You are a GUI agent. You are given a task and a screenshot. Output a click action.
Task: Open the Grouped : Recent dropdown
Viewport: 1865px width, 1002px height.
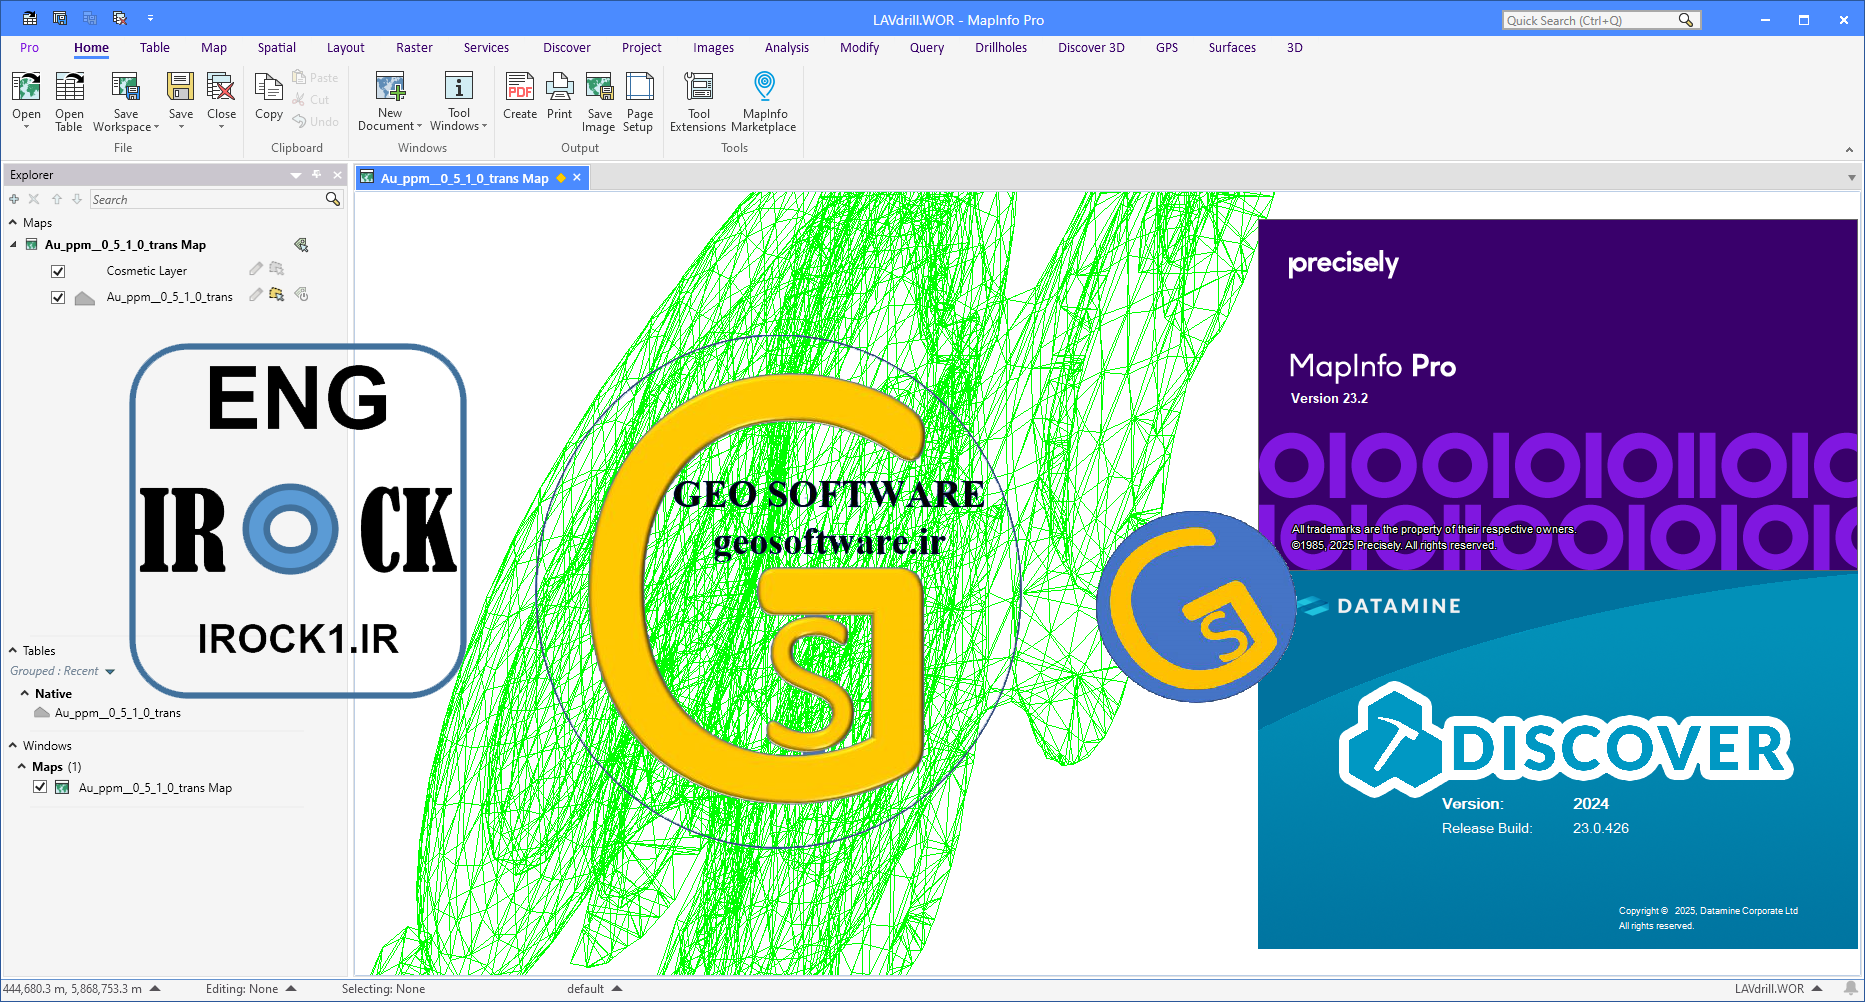pos(110,672)
